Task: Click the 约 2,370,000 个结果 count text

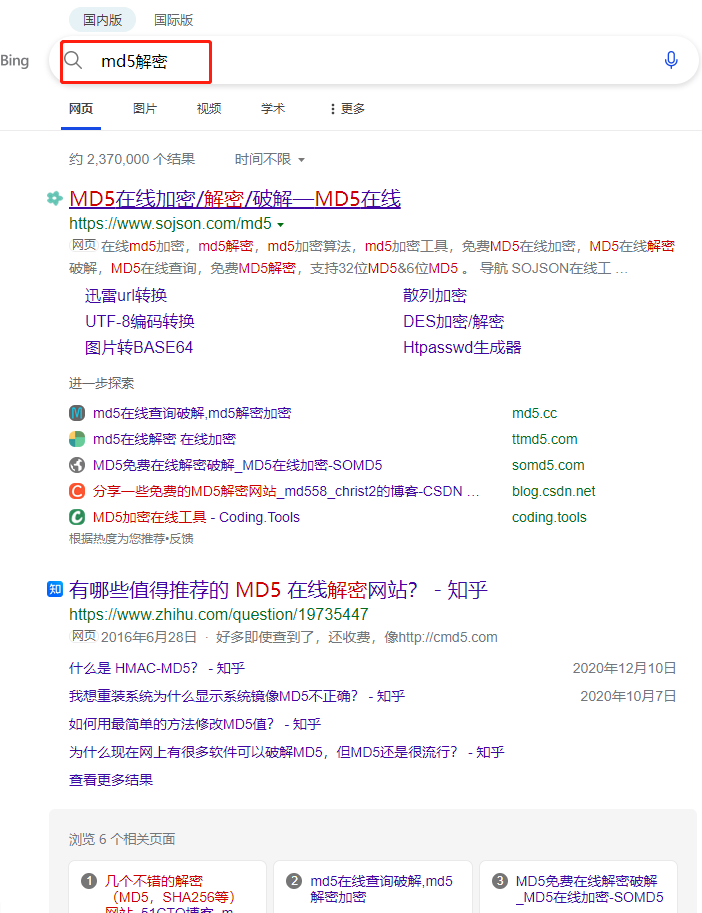Action: point(132,159)
